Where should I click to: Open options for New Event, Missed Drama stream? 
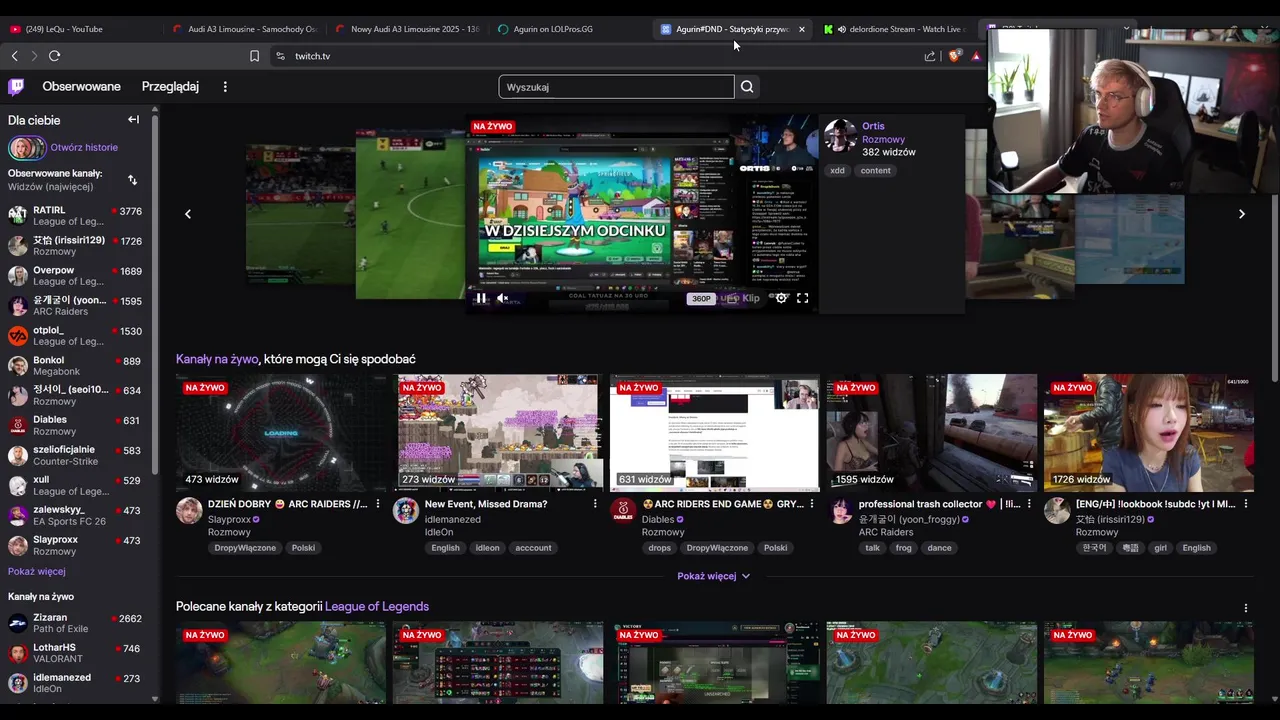595,504
